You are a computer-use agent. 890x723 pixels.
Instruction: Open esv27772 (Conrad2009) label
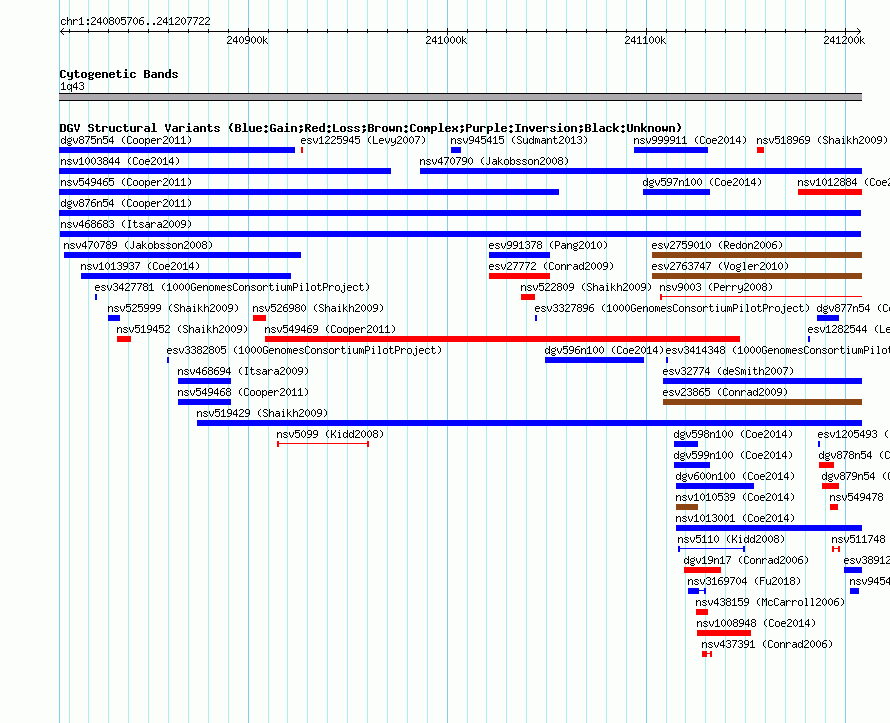click(x=551, y=266)
